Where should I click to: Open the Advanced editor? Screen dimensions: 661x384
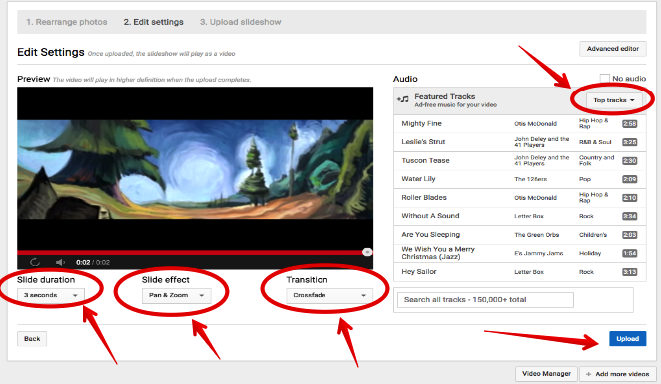coord(613,49)
